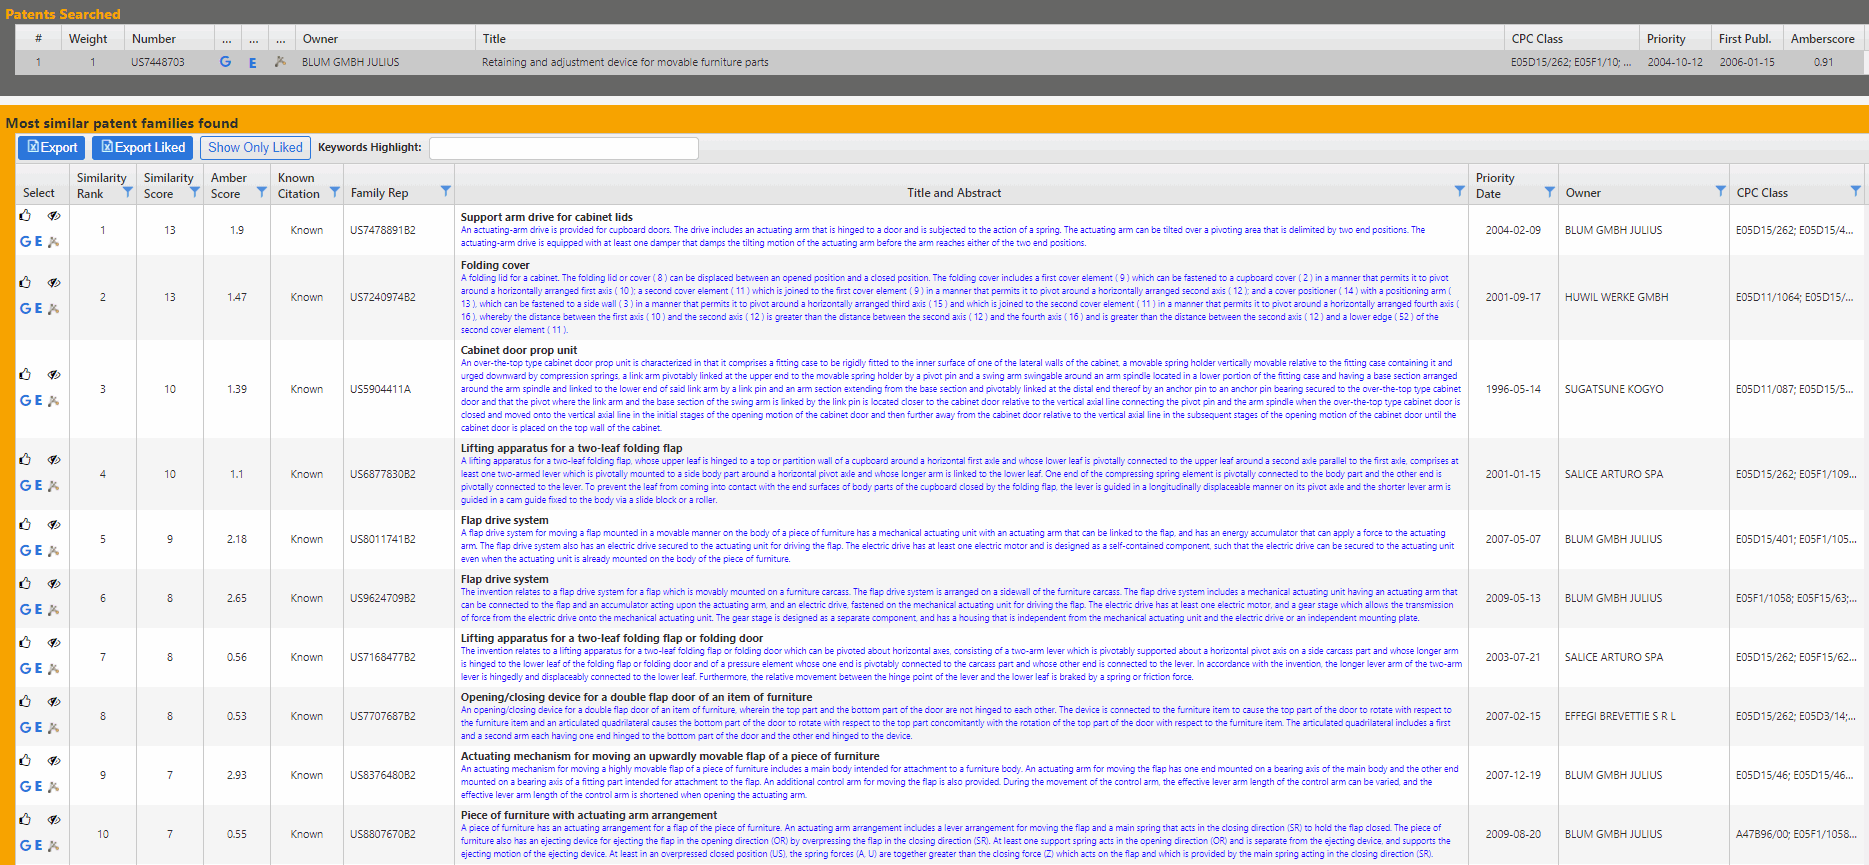The width and height of the screenshot is (1869, 865).
Task: Click Show Only Liked button
Action: (255, 147)
